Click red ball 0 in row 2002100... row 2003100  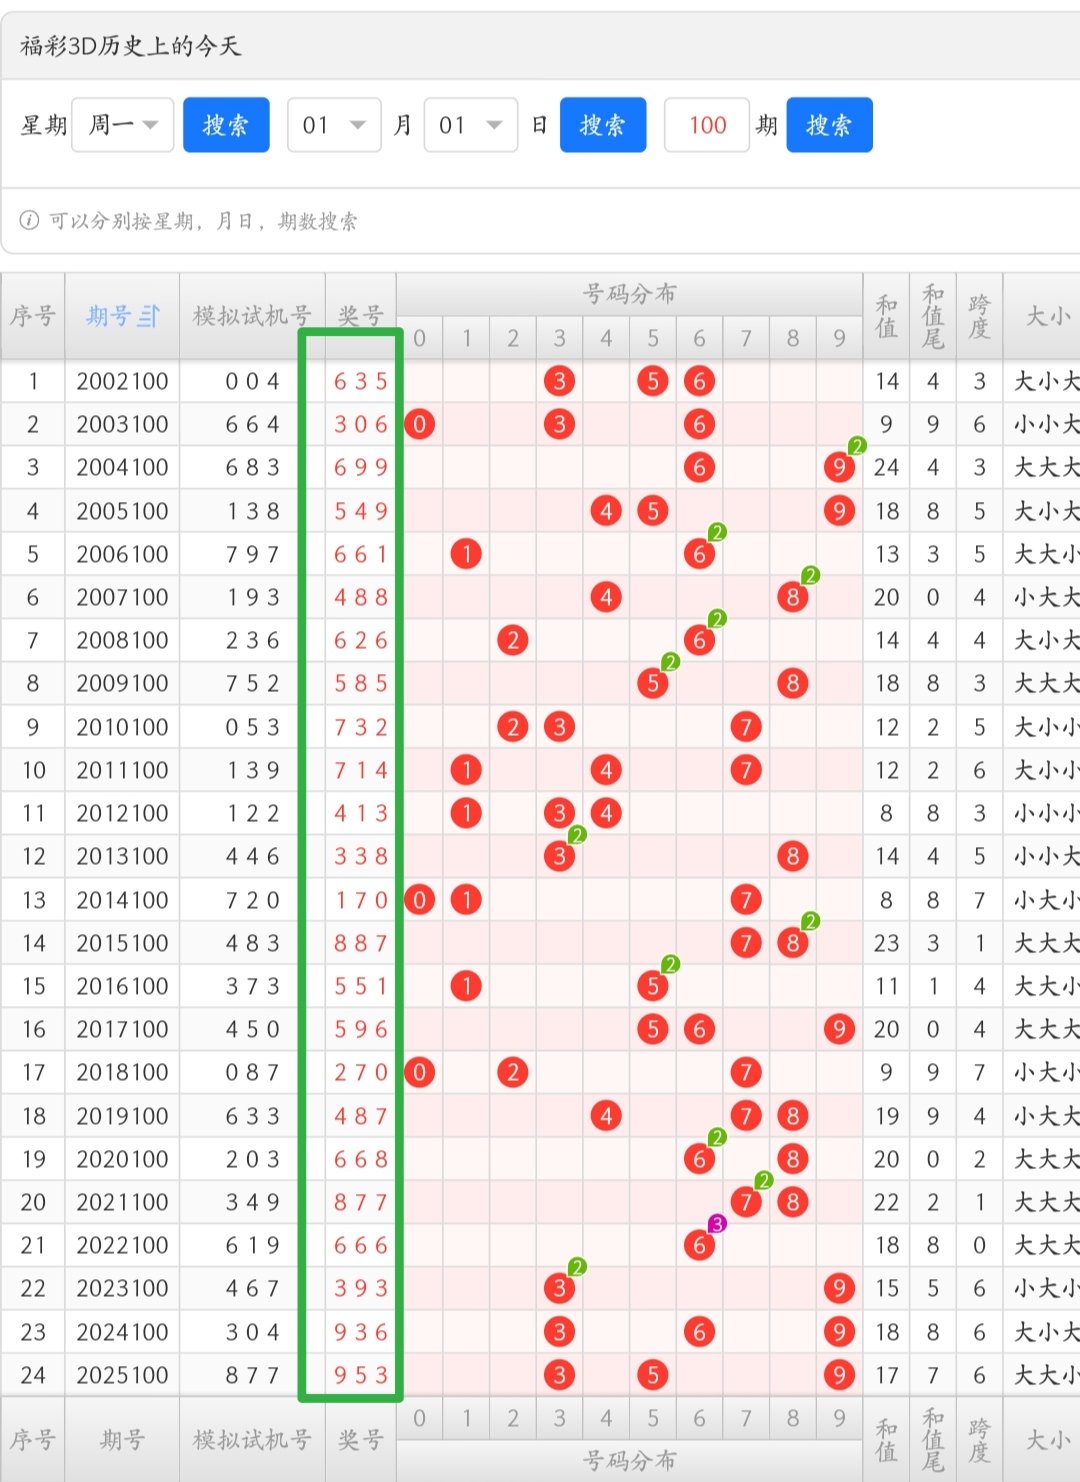click(420, 424)
